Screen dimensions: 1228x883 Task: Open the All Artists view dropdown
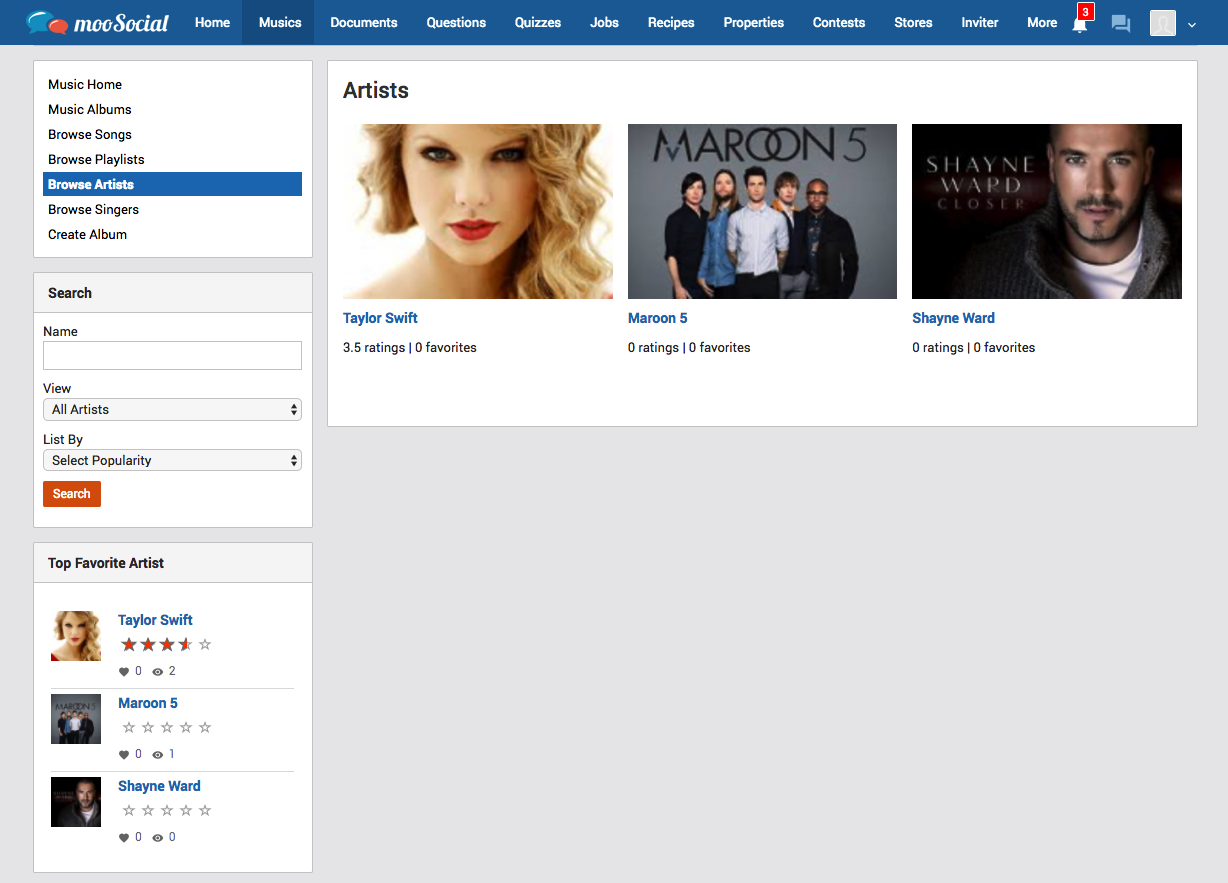point(172,409)
